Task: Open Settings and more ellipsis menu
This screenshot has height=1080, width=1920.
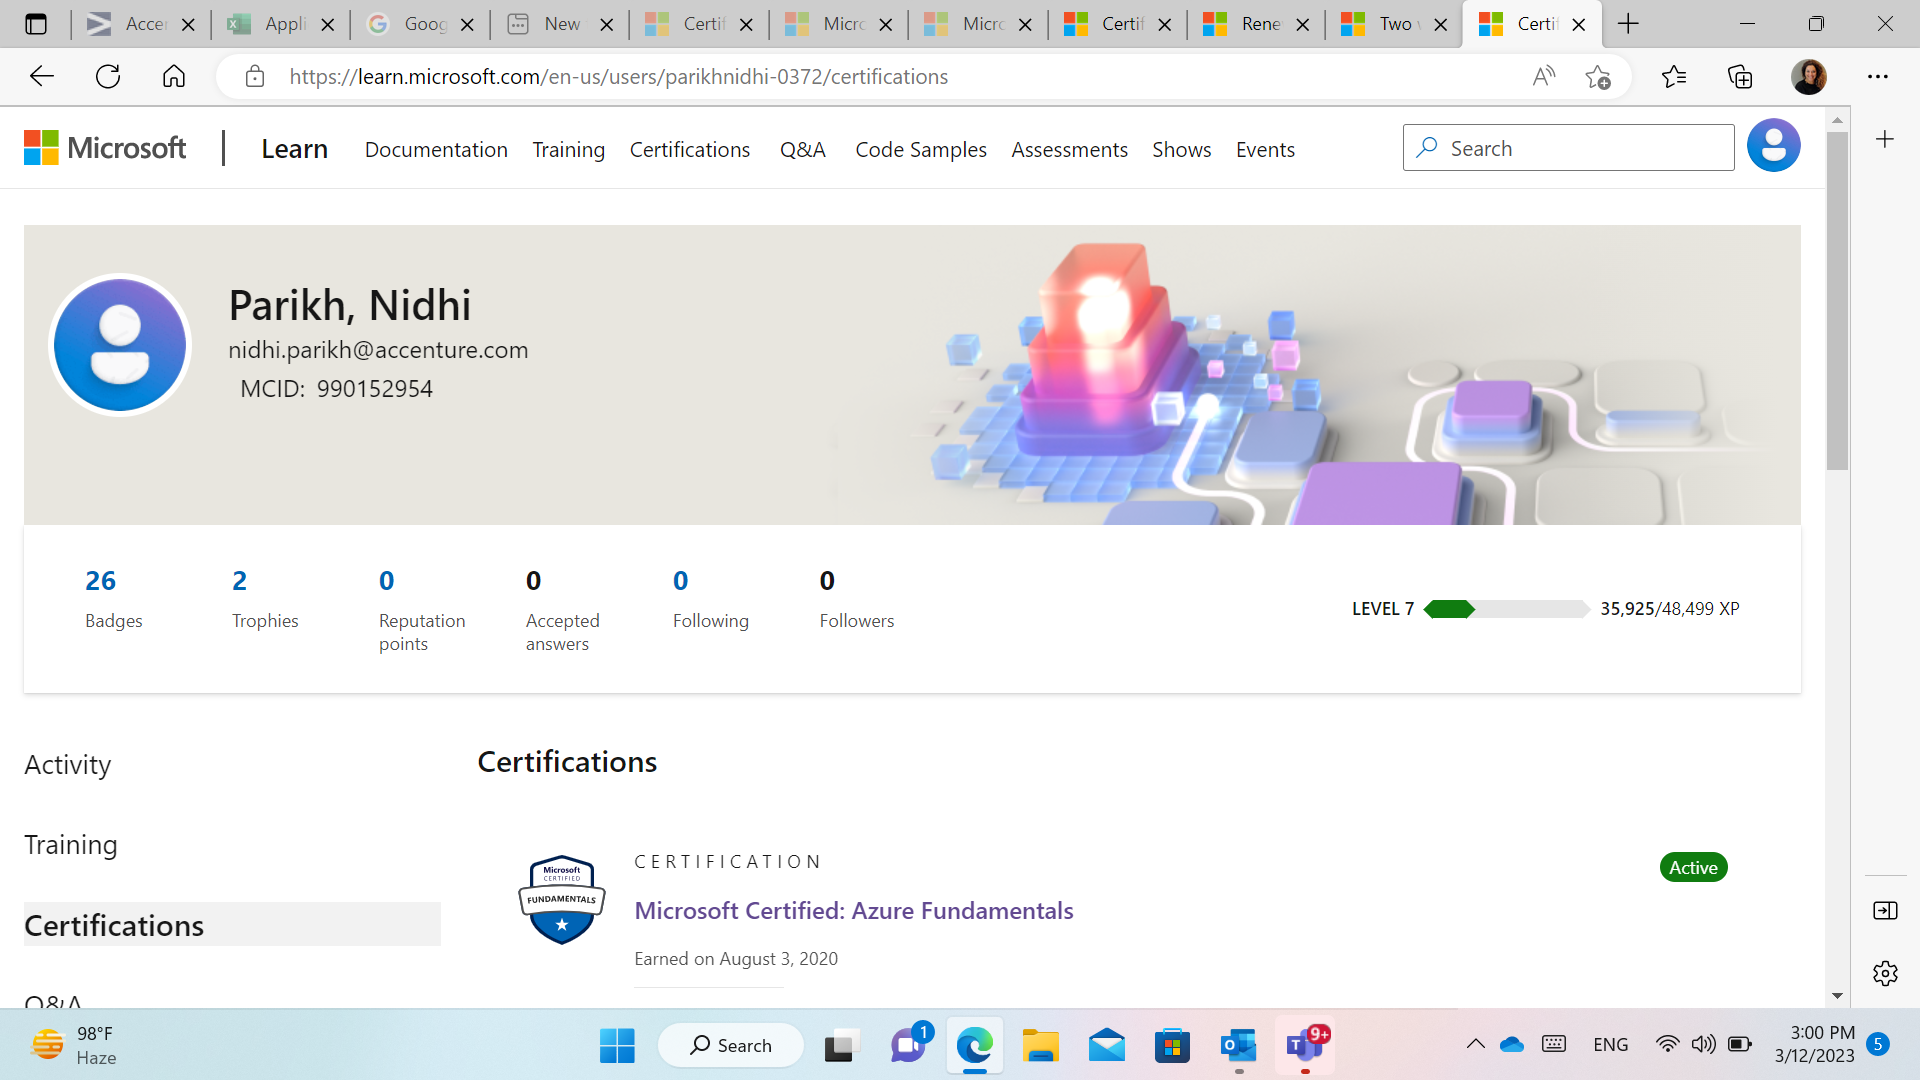Action: 1878,76
